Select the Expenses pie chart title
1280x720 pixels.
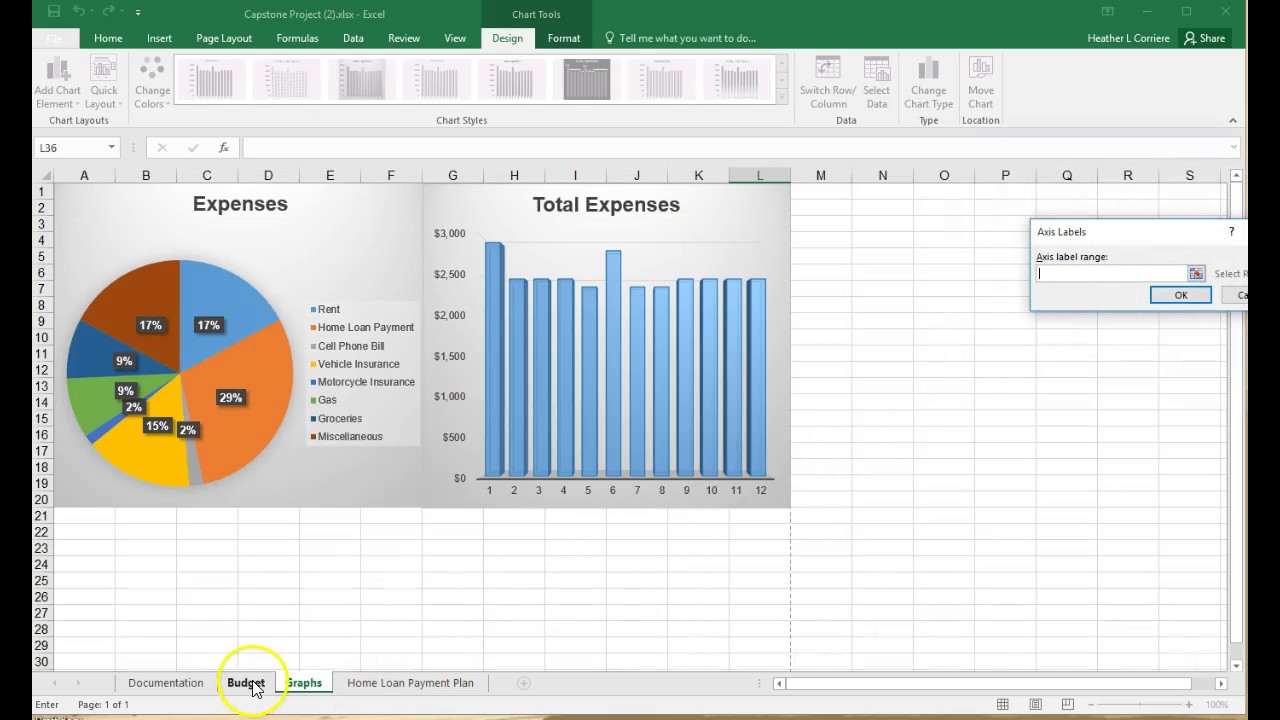pyautogui.click(x=240, y=204)
